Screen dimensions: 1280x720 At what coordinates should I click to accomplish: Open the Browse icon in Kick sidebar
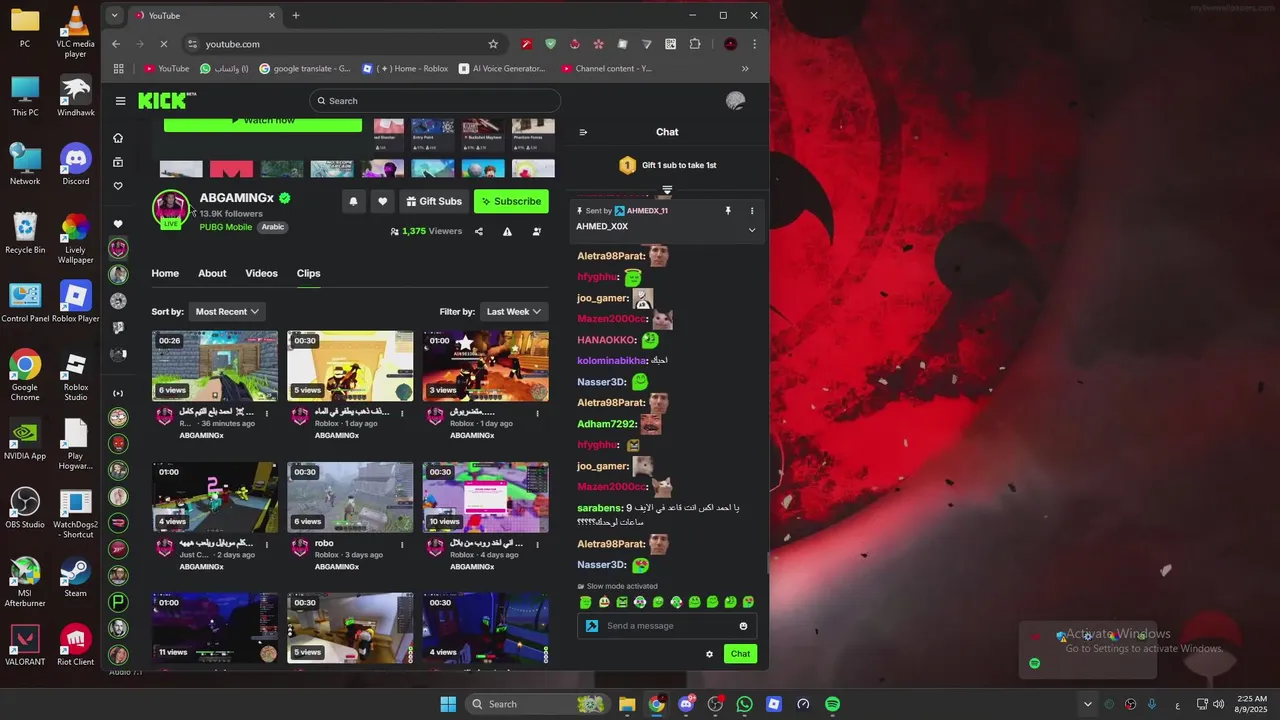[x=118, y=162]
